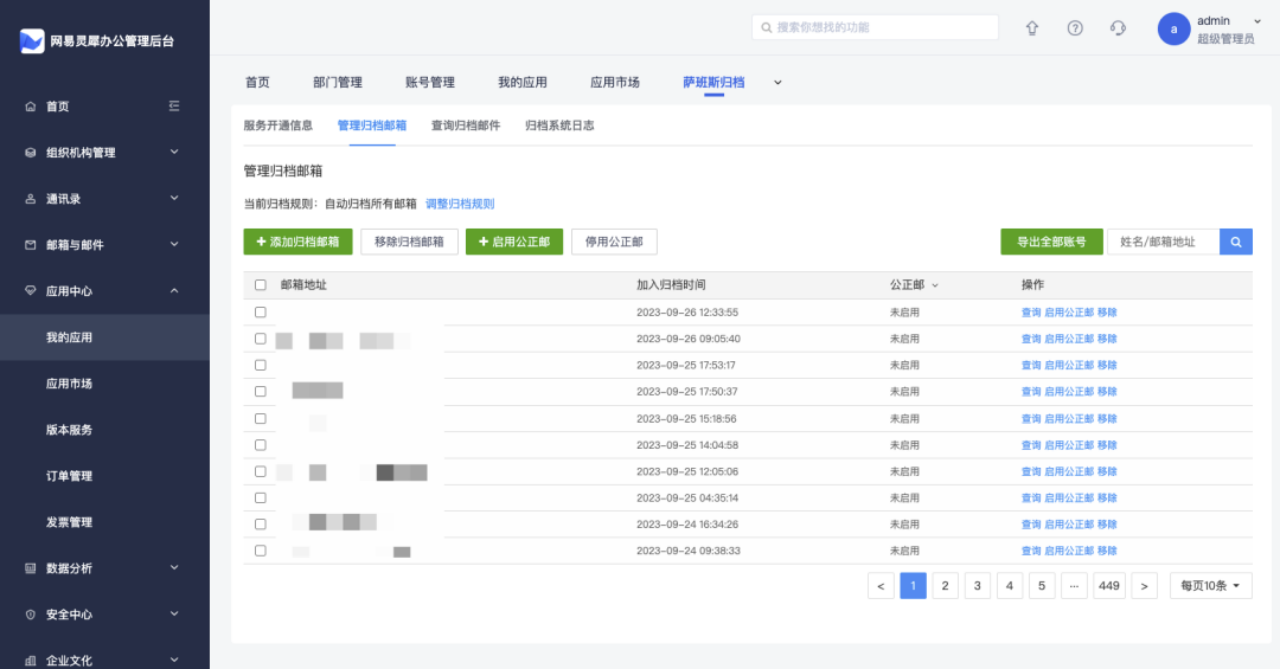Open the 每页10条 page size dropdown

pos(1210,586)
